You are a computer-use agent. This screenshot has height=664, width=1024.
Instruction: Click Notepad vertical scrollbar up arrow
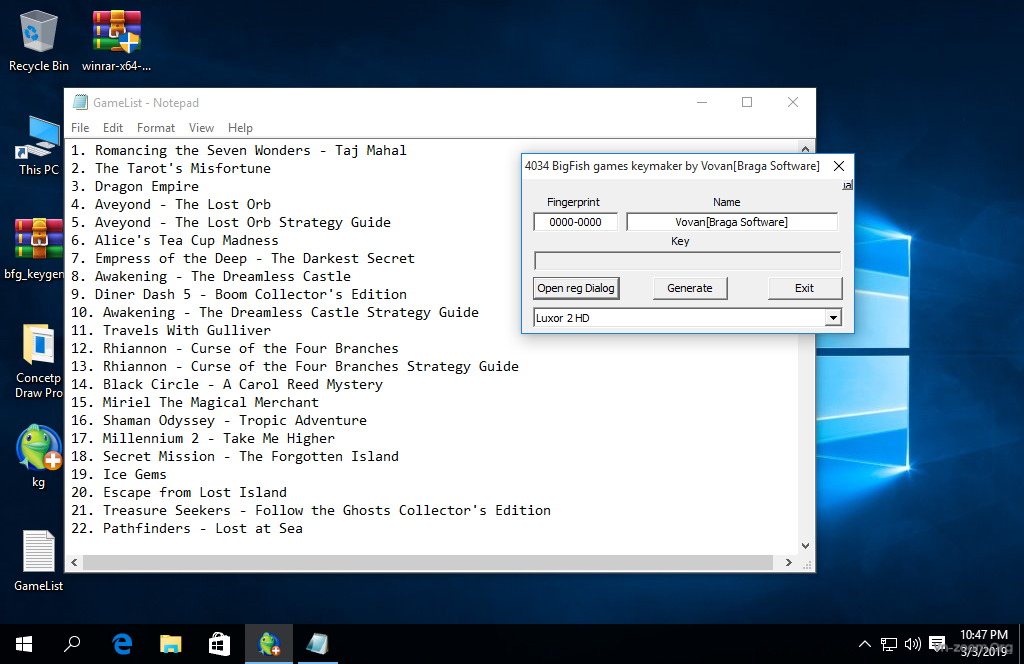tap(805, 148)
